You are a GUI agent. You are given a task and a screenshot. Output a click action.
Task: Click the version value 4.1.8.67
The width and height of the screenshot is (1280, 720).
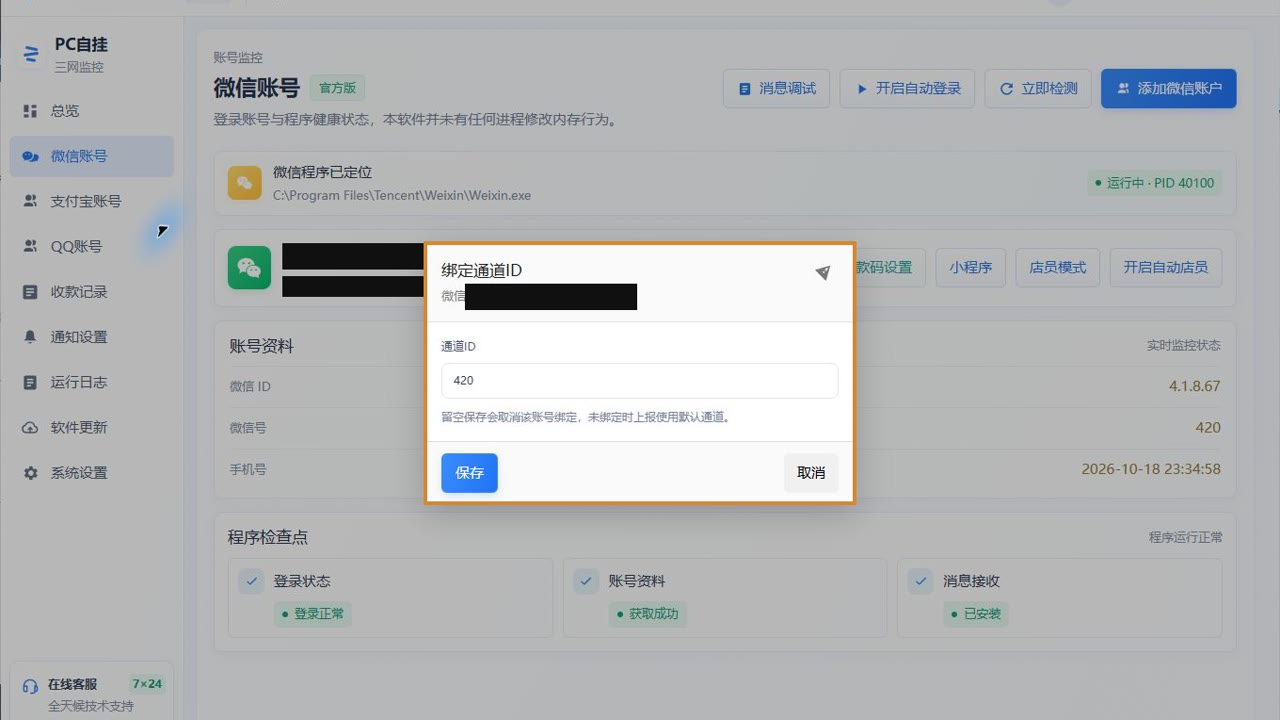point(1194,386)
